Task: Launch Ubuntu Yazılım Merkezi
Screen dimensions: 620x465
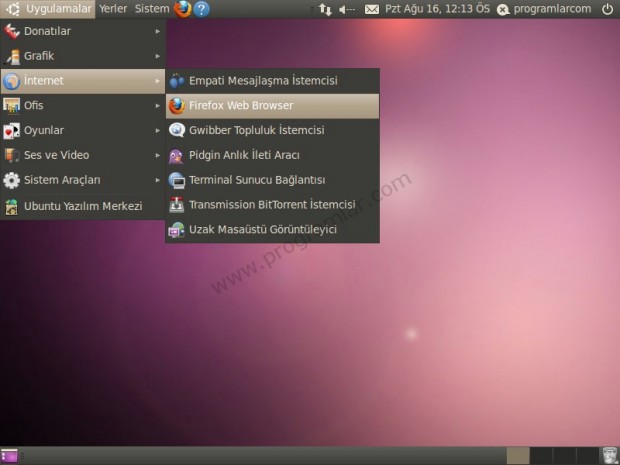Action: pyautogui.click(x=83, y=206)
